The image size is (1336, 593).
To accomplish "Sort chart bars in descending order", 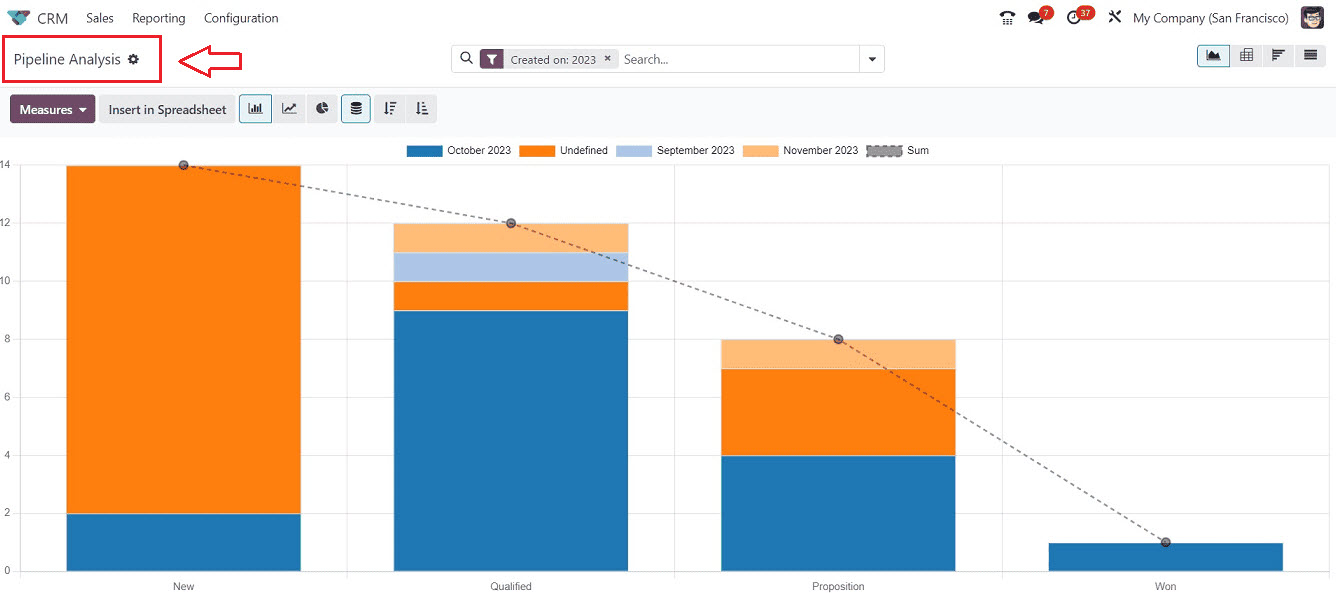I will [390, 109].
